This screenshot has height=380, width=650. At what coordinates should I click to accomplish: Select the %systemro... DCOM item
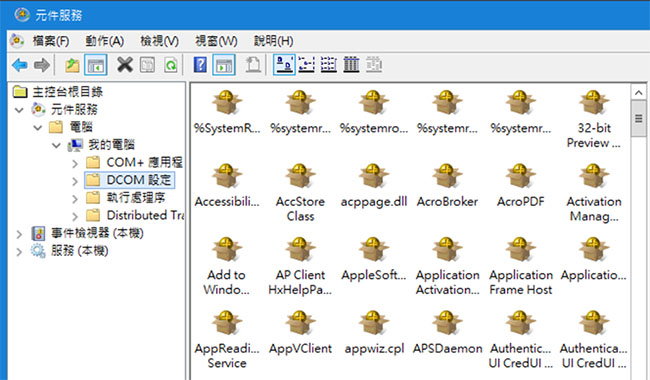coord(374,112)
